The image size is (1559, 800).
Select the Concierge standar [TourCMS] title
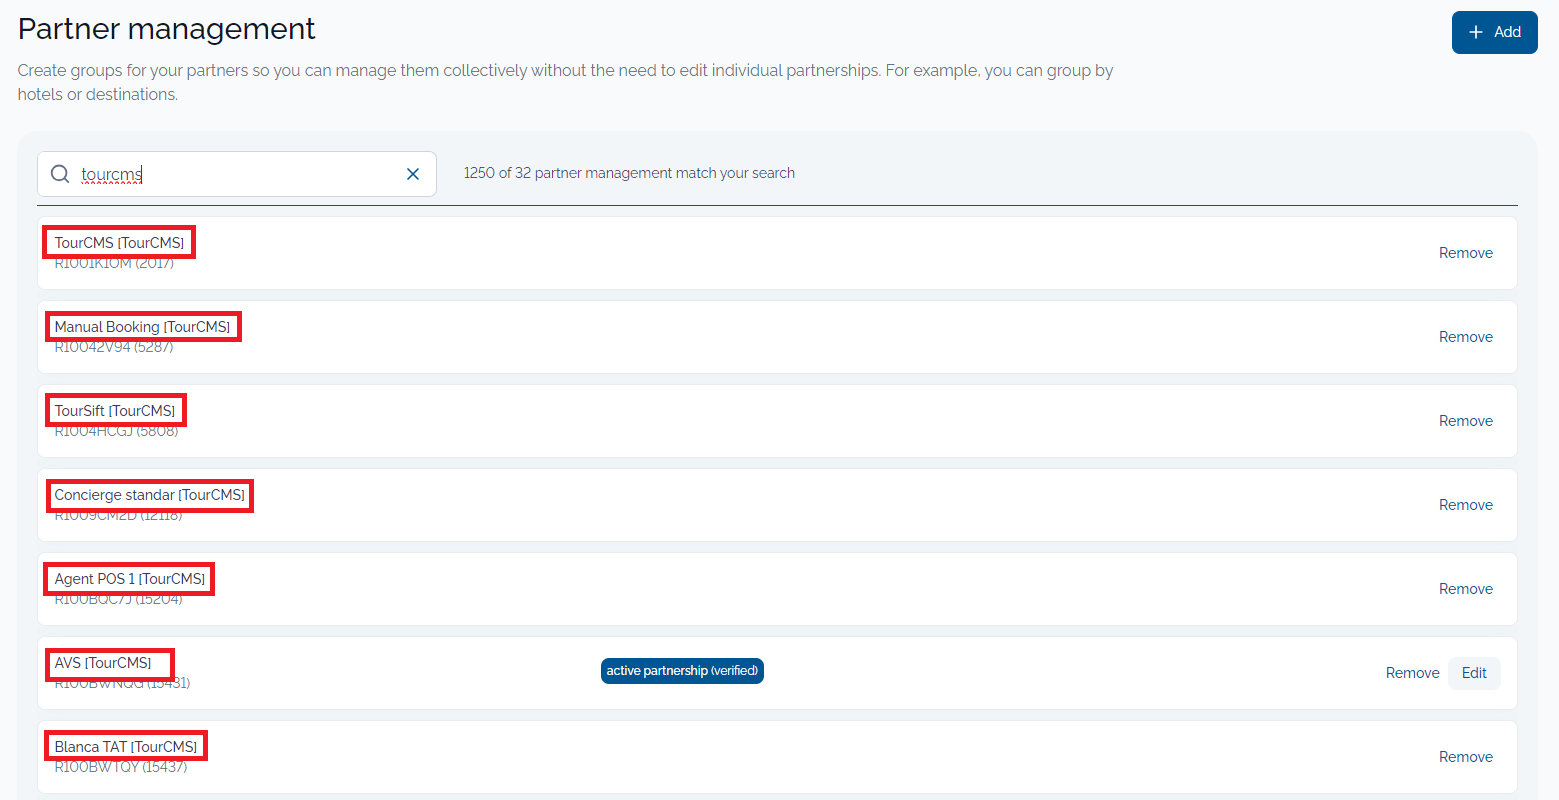point(149,495)
